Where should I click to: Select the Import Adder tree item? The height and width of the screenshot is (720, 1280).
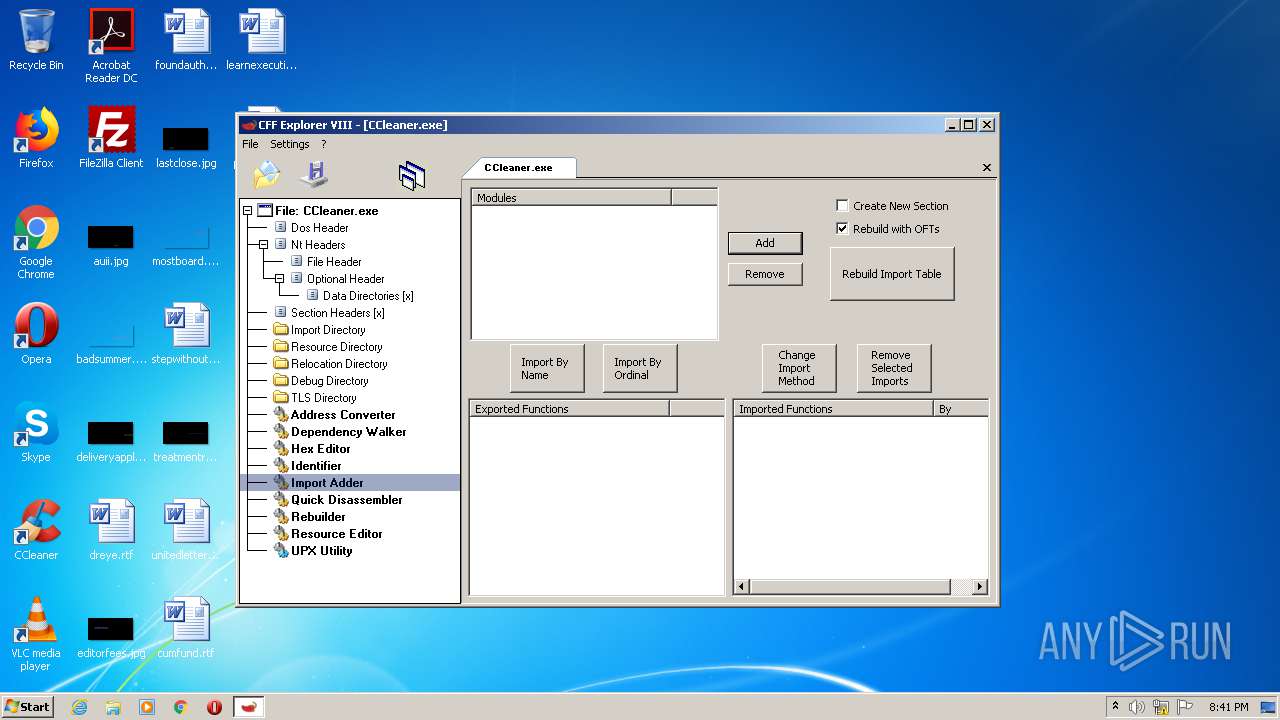click(327, 483)
